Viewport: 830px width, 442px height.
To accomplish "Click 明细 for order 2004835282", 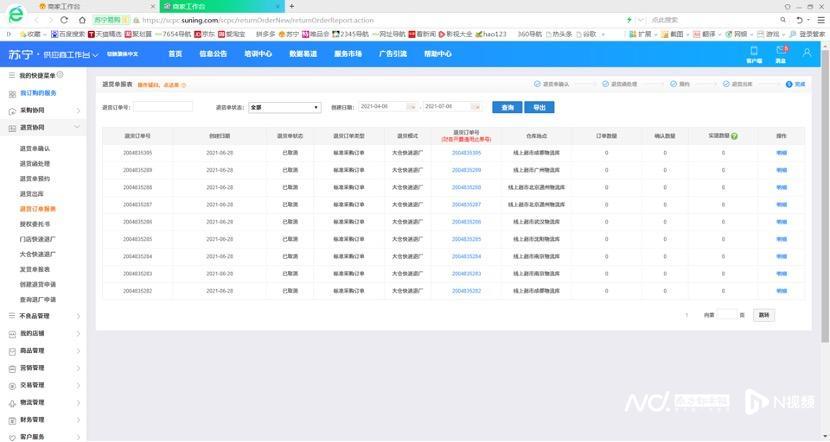I will click(x=781, y=290).
